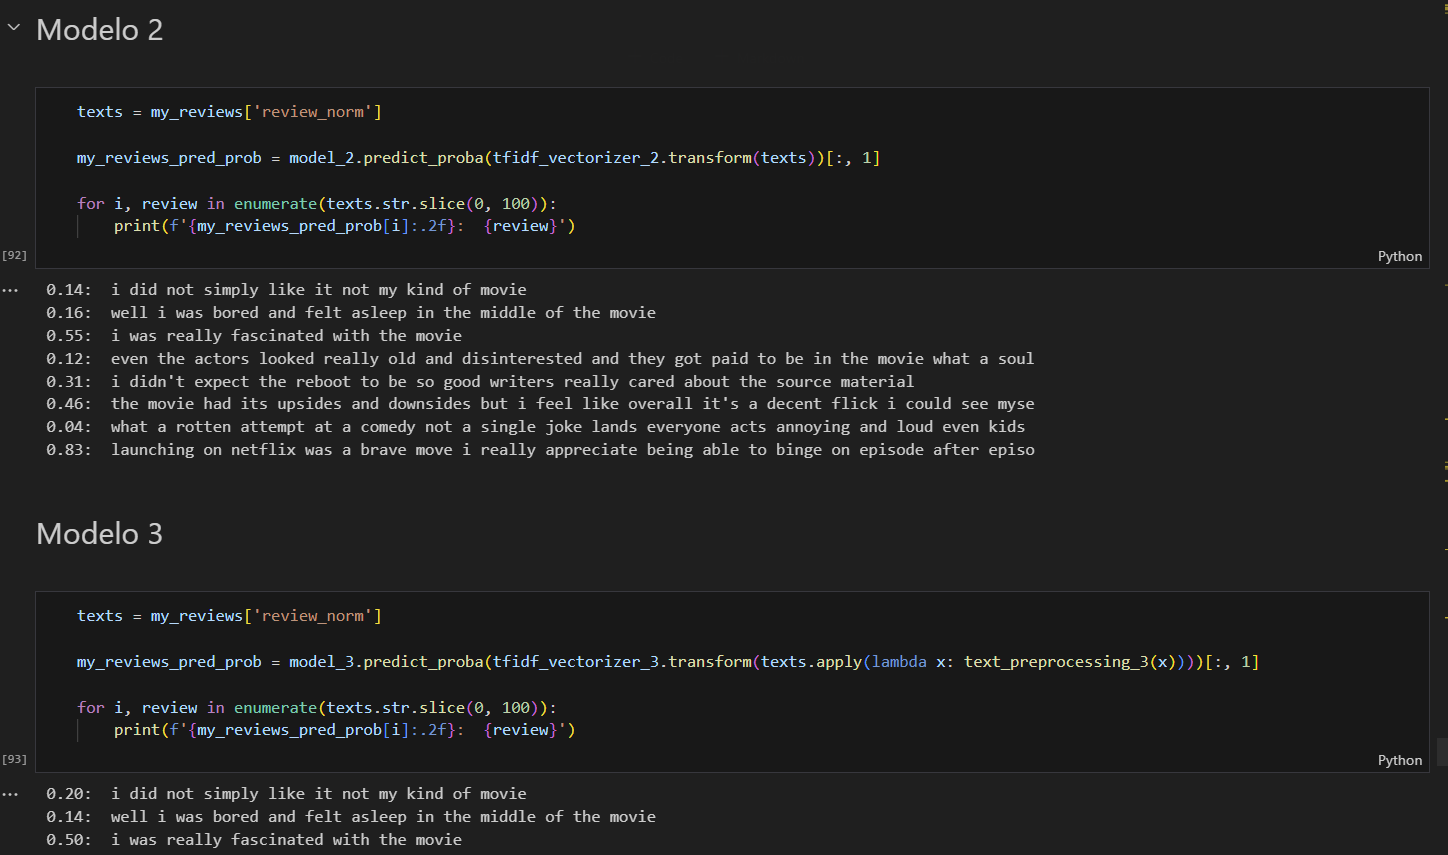Click the print statement in the Modelo 3 cell

click(x=344, y=730)
